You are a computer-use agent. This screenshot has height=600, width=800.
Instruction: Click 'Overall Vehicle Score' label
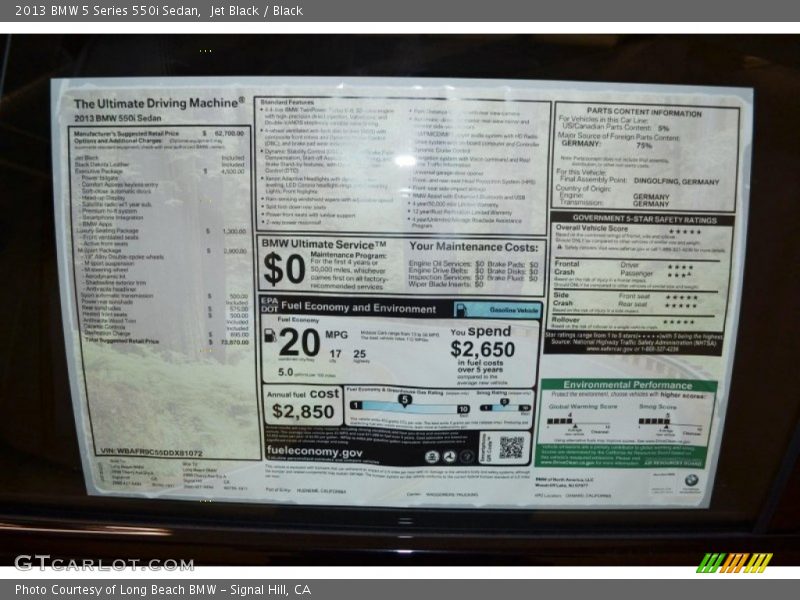pyautogui.click(x=592, y=228)
